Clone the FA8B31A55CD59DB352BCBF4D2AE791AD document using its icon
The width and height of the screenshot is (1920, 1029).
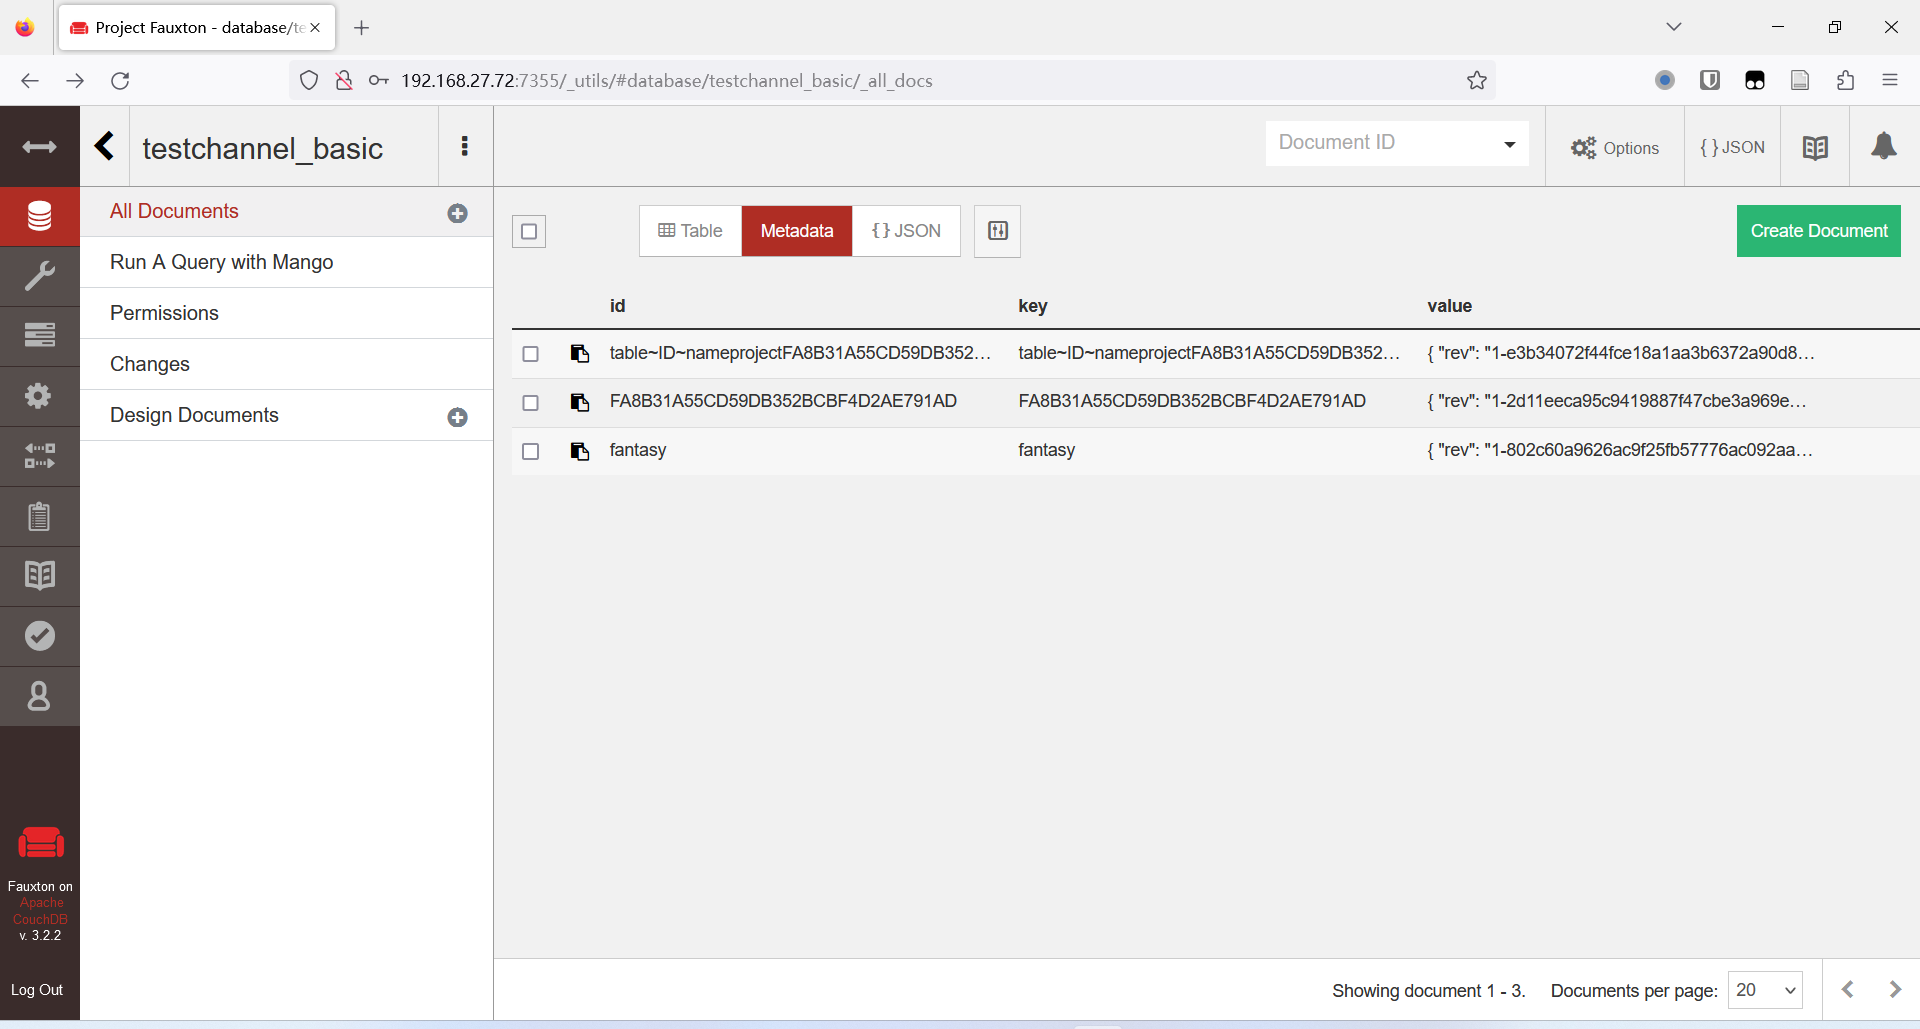[x=579, y=402]
